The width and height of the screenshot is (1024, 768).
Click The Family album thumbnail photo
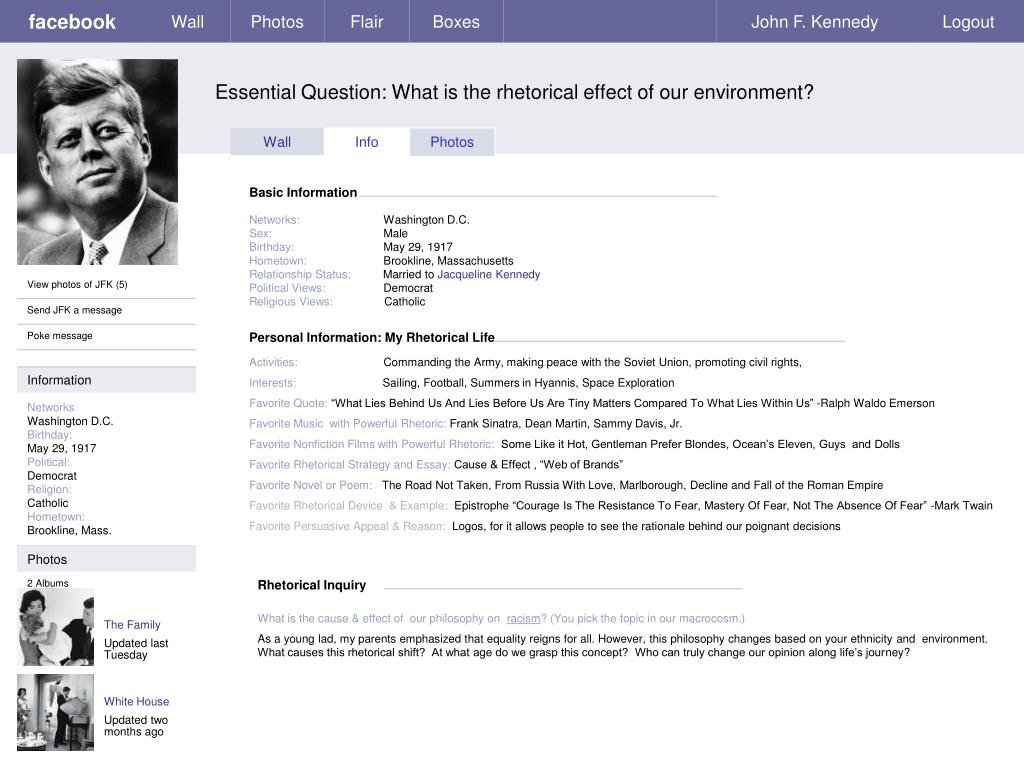click(x=56, y=627)
